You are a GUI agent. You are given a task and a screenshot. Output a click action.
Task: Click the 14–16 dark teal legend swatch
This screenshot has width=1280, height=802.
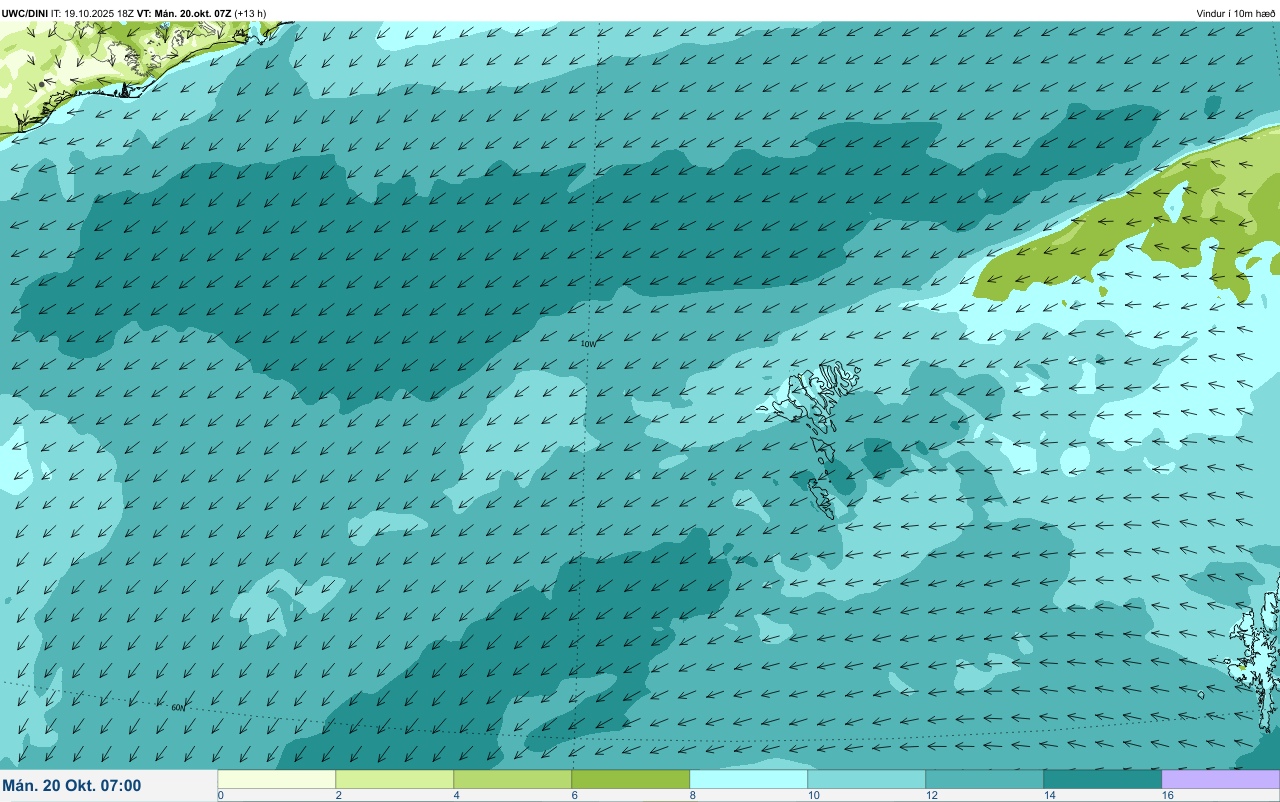coord(1103,779)
